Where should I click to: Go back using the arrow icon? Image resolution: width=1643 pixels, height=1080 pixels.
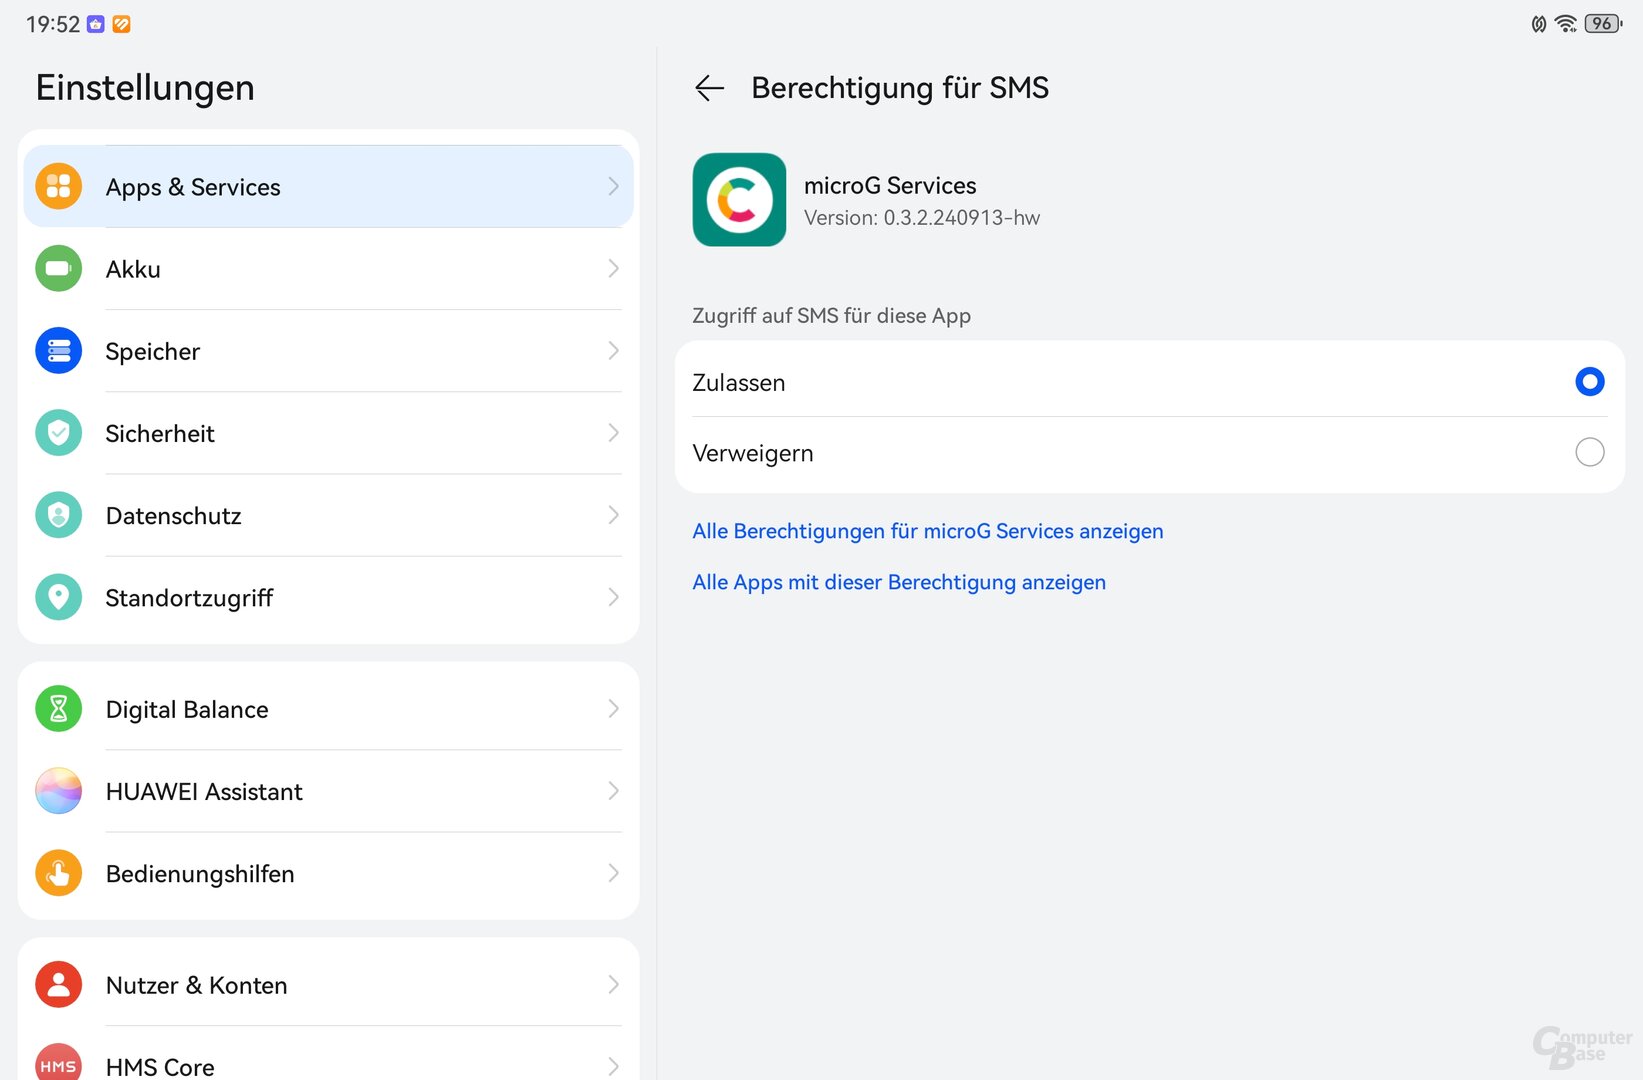click(709, 88)
